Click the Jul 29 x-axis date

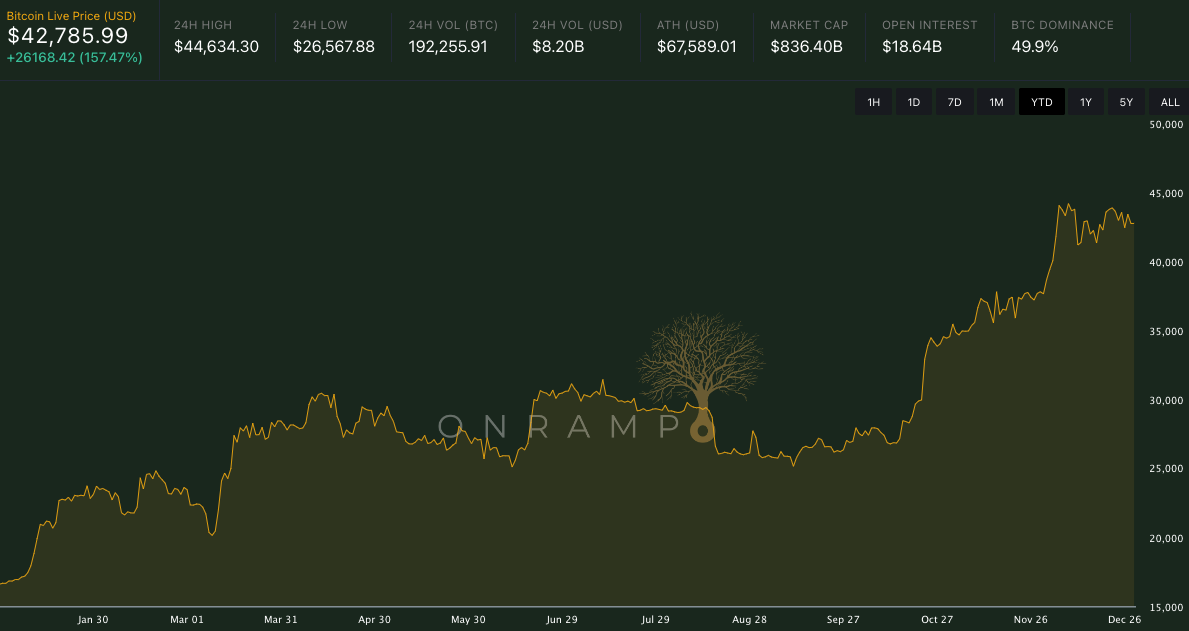[x=656, y=620]
